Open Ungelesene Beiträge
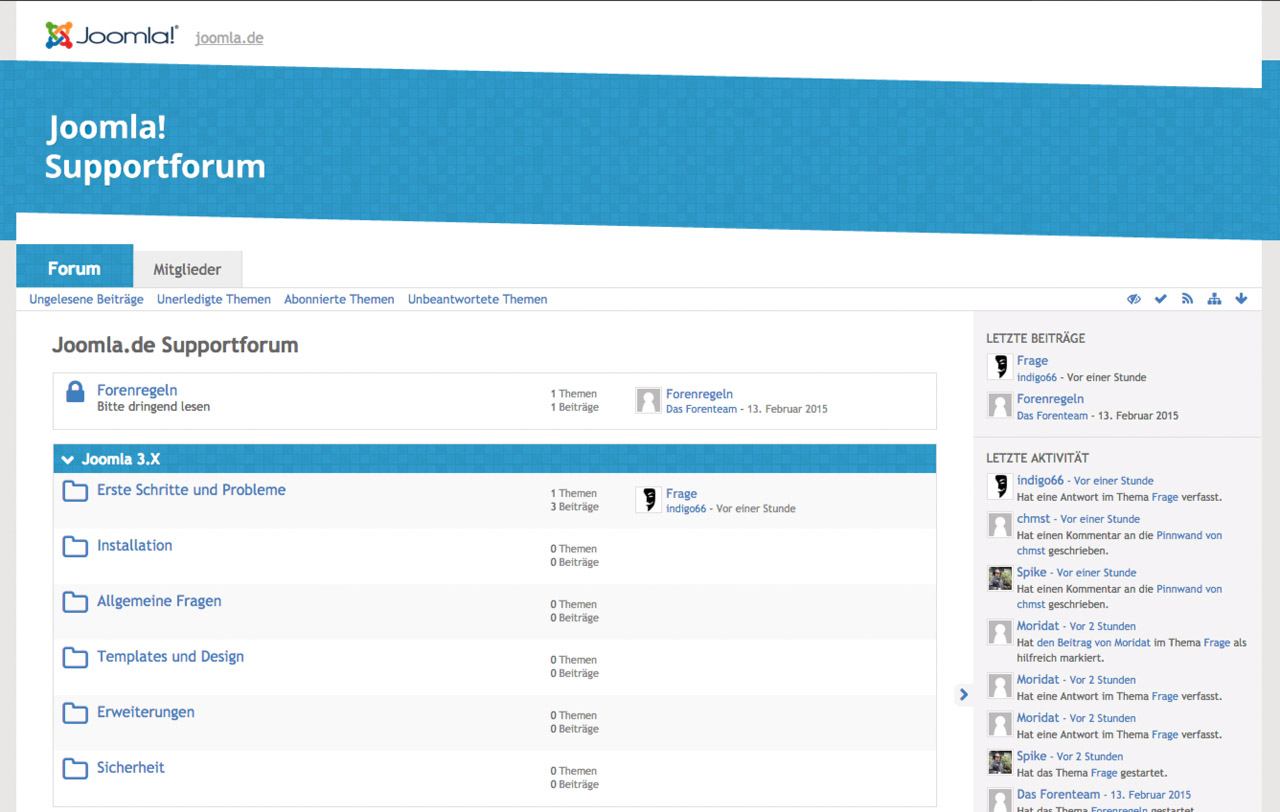Screen dimensions: 1280x812 click(x=86, y=299)
